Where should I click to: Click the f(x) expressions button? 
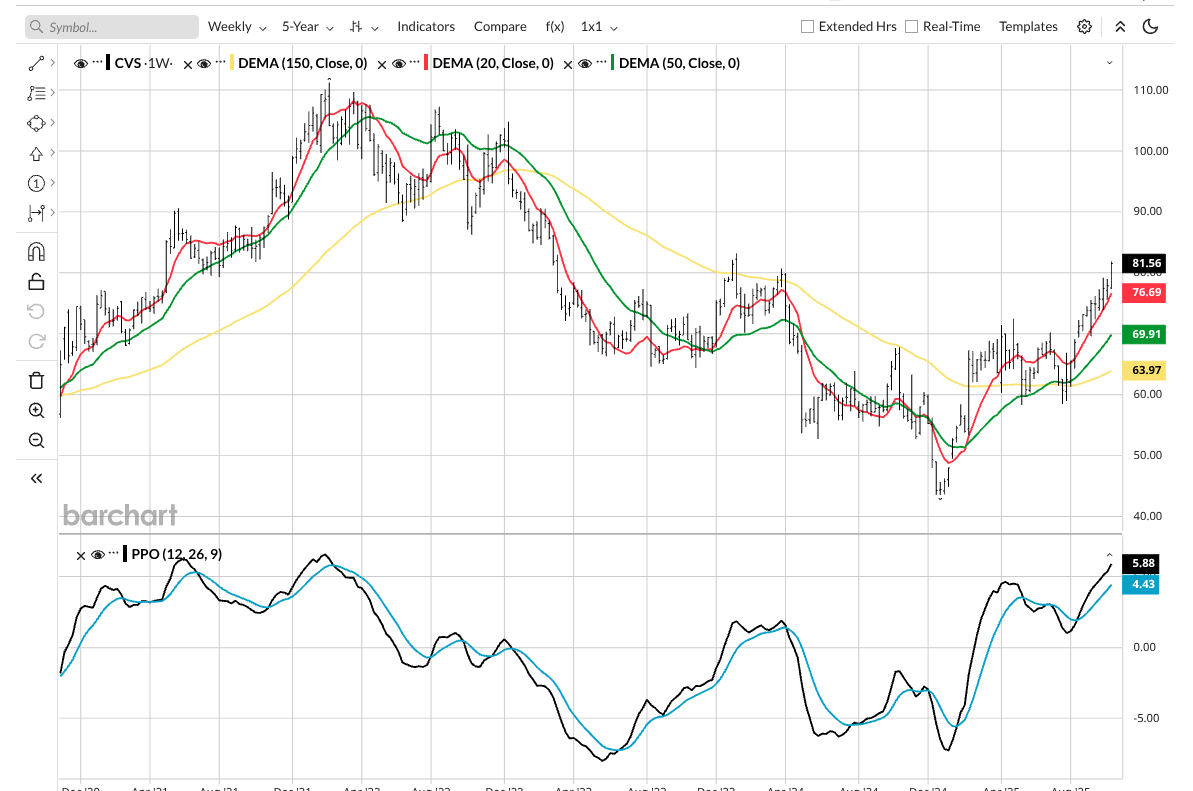554,27
